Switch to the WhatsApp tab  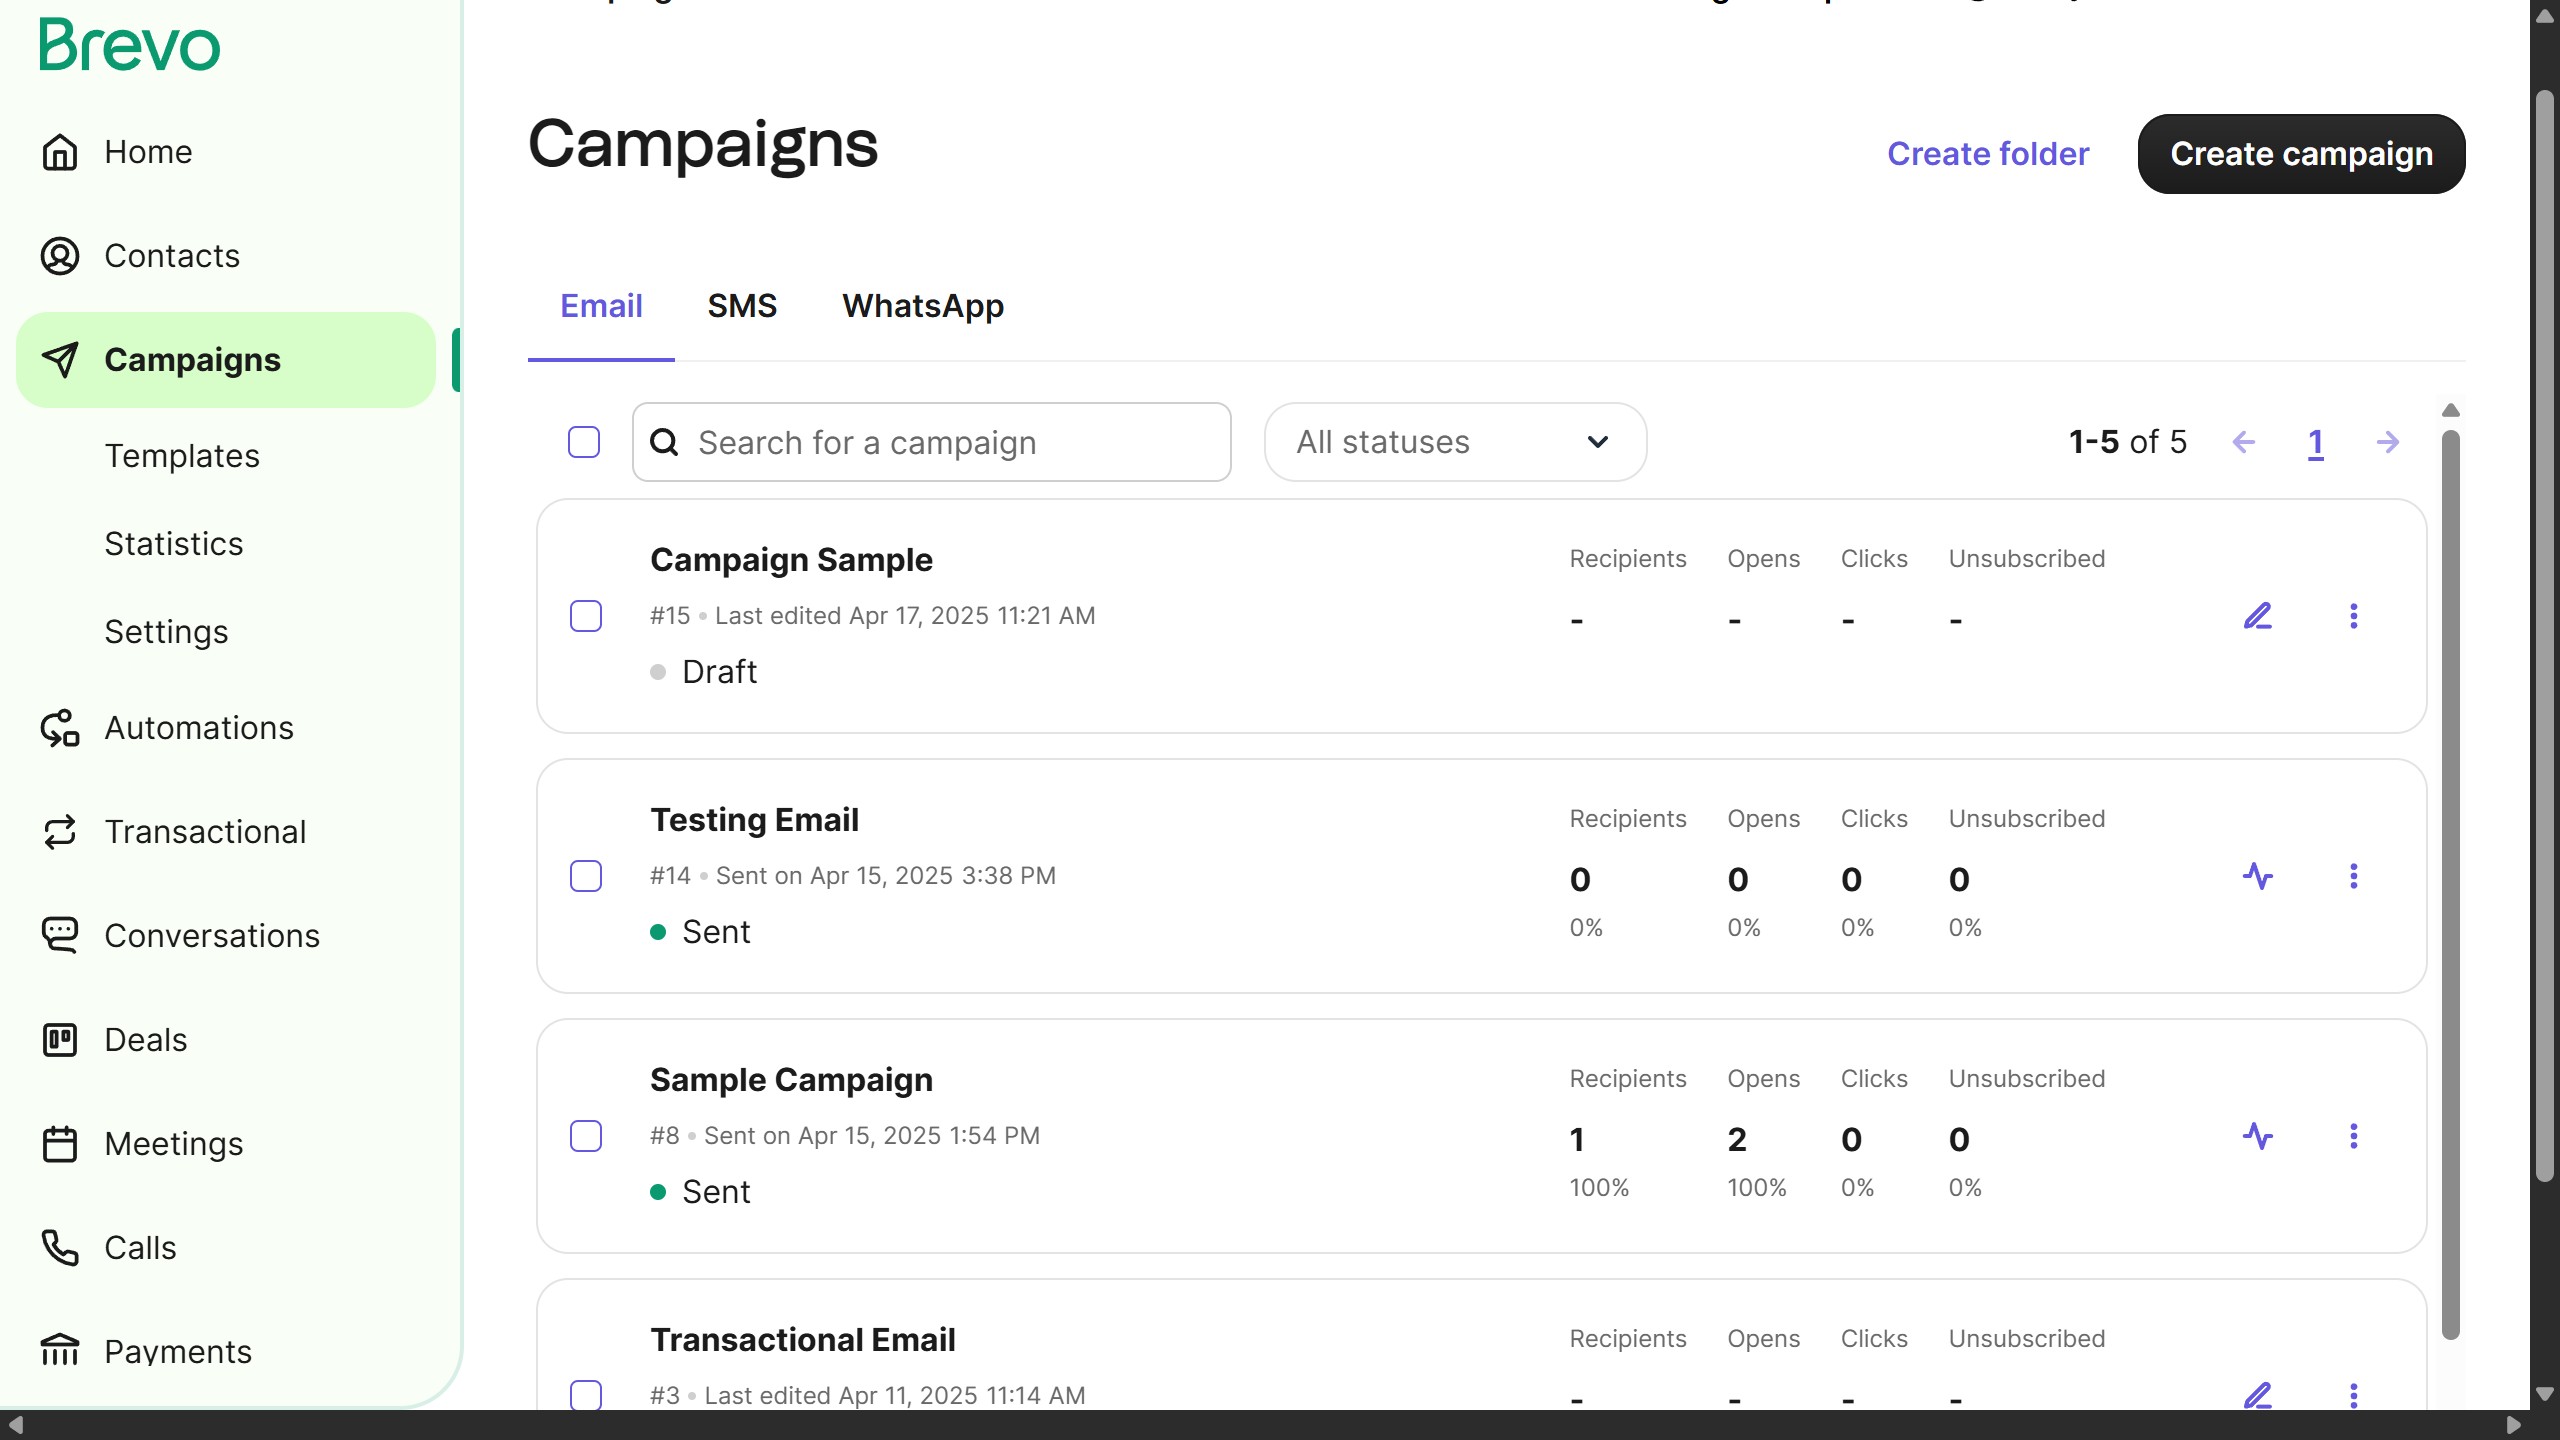(x=922, y=306)
